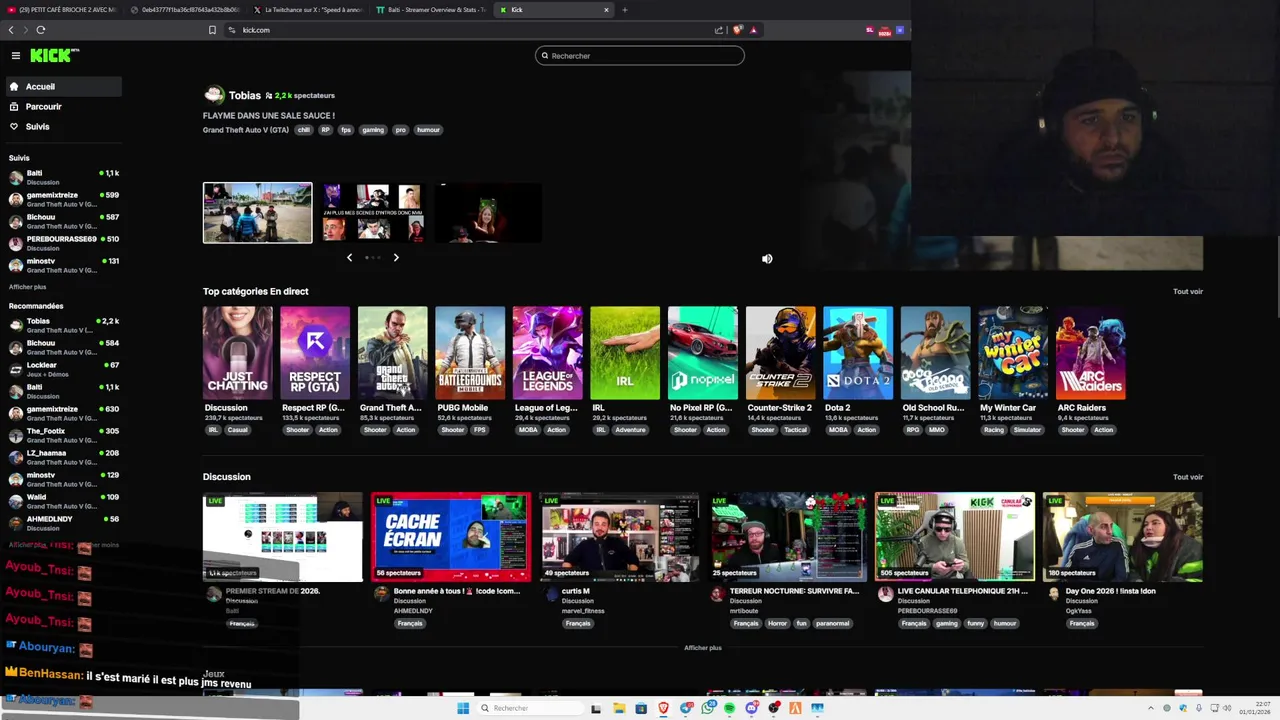
Task: Open Day One 2026 stream thumbnail
Action: coord(1123,537)
